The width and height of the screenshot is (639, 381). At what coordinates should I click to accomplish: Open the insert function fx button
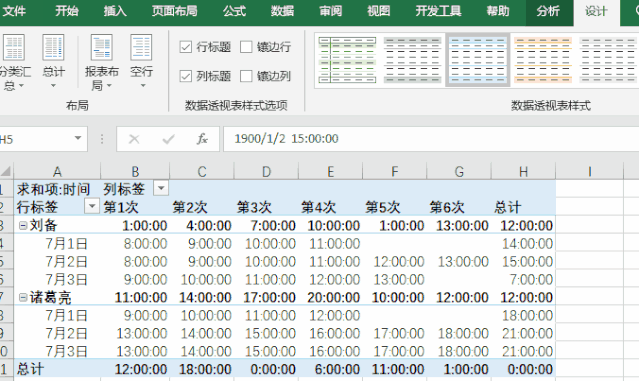coord(202,139)
